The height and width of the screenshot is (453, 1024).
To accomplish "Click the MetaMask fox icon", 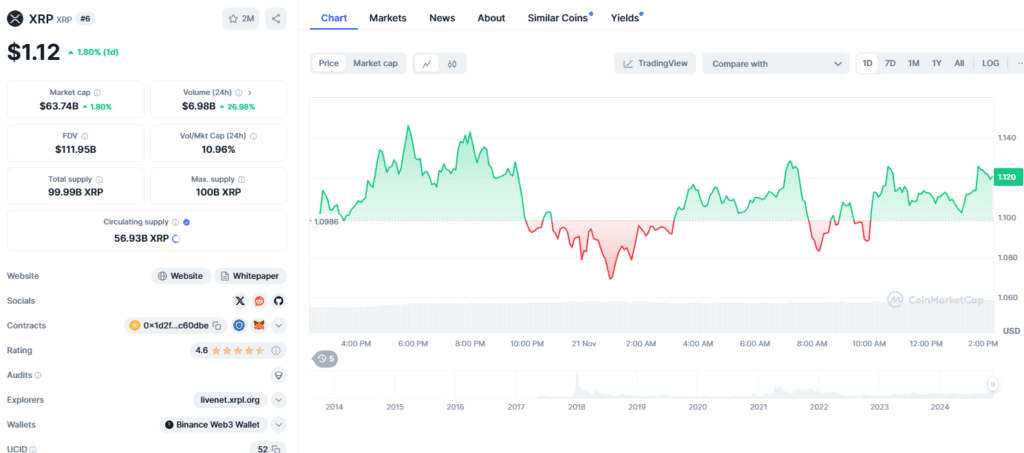I will point(259,325).
